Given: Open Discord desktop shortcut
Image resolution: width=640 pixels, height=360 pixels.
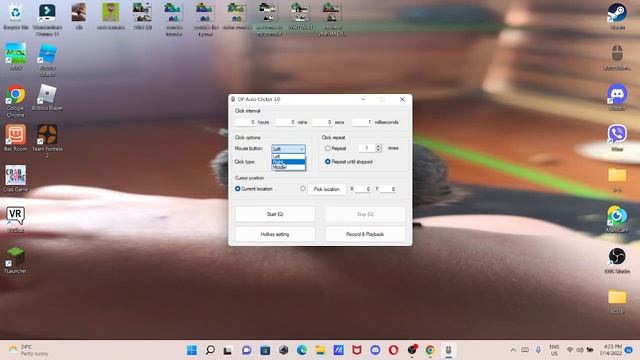Looking at the screenshot, I should pos(617,97).
